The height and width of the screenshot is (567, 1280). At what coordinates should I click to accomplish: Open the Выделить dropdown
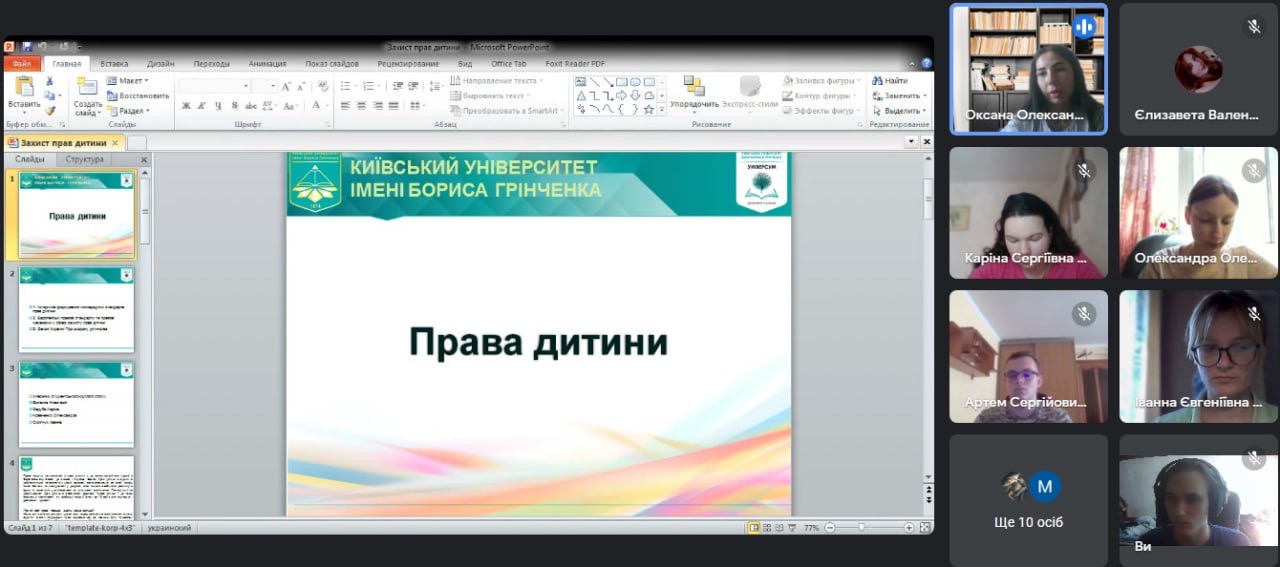tap(899, 111)
